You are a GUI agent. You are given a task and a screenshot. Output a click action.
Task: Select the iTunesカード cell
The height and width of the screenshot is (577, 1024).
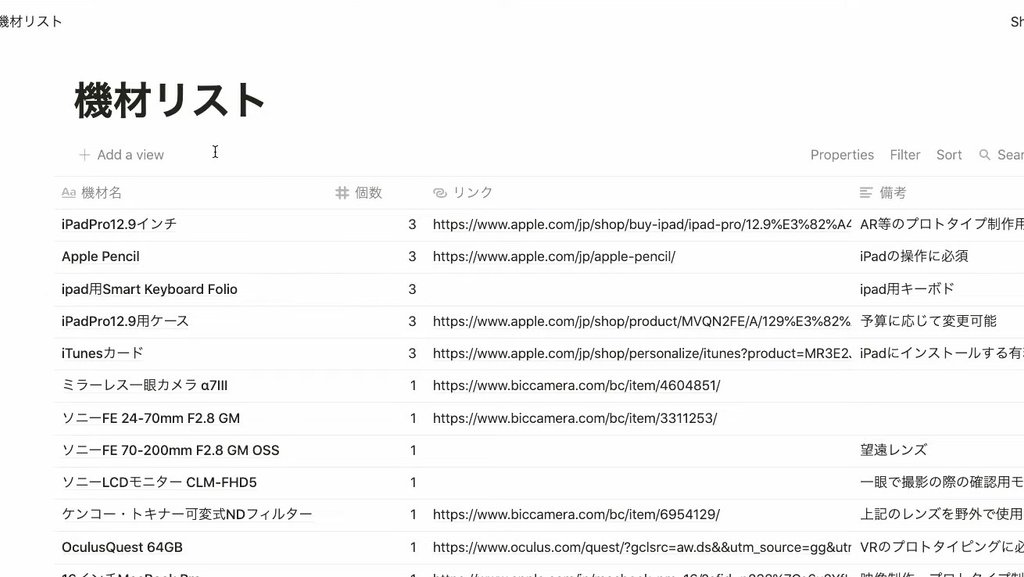[192, 353]
